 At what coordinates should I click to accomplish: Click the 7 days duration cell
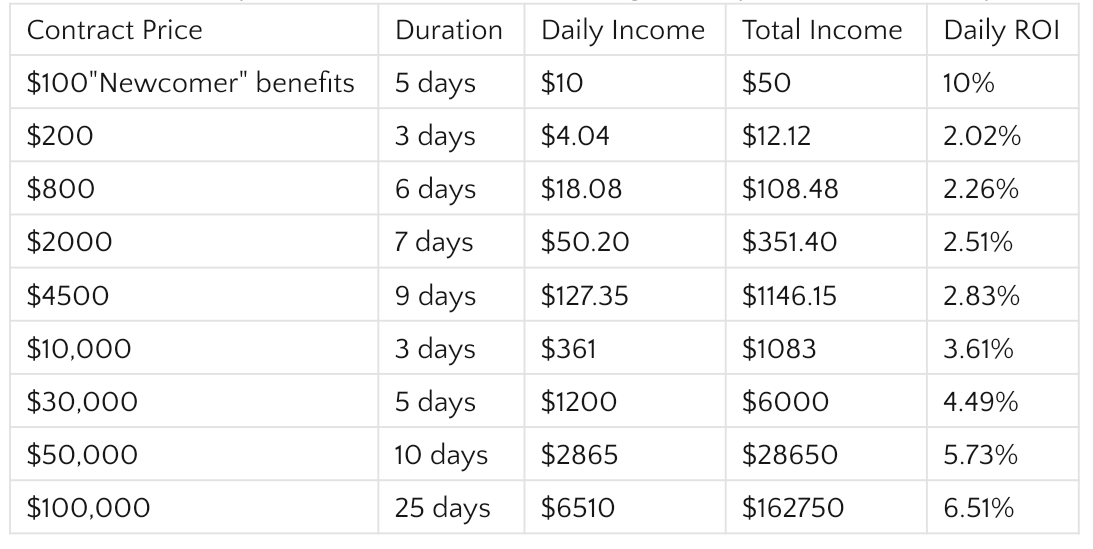[x=434, y=242]
